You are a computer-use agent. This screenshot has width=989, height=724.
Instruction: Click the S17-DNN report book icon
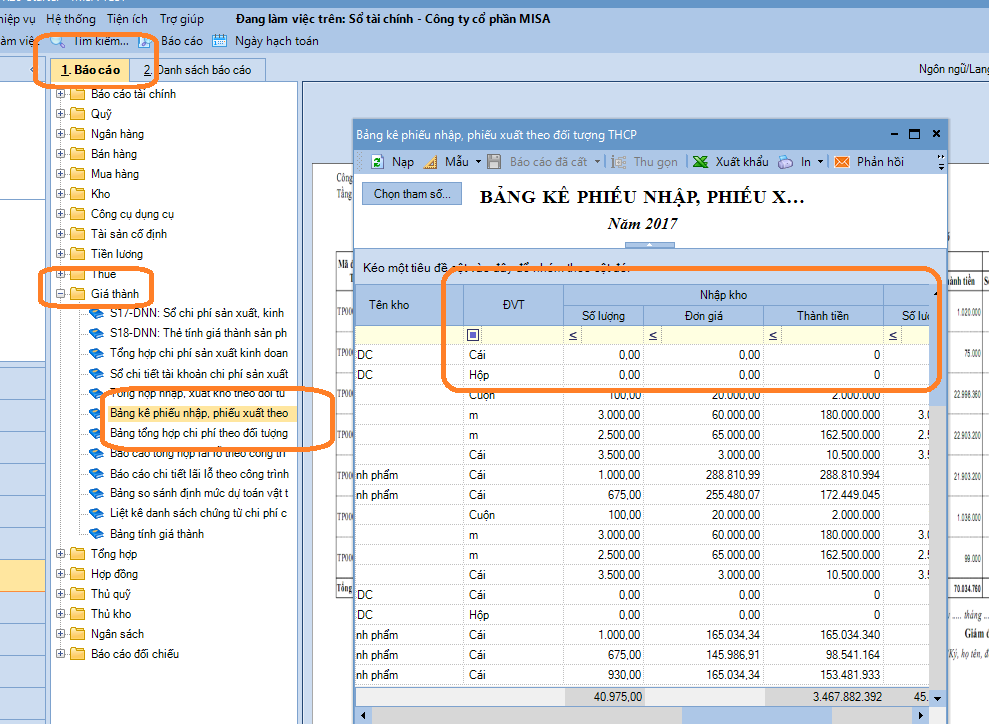(x=96, y=313)
